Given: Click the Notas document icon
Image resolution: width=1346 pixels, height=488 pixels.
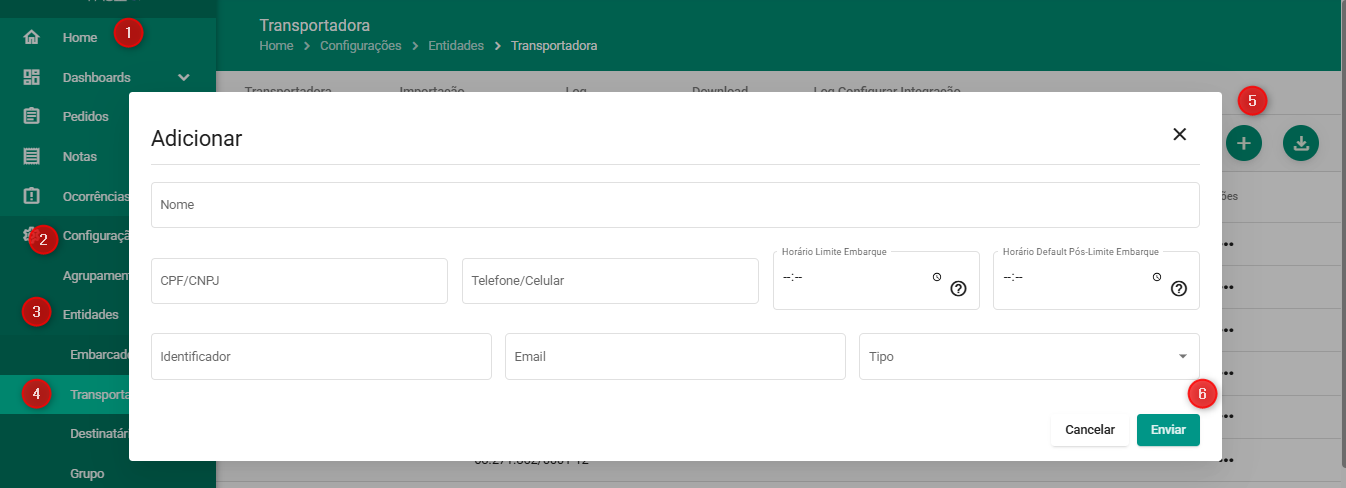Looking at the screenshot, I should pyautogui.click(x=32, y=156).
